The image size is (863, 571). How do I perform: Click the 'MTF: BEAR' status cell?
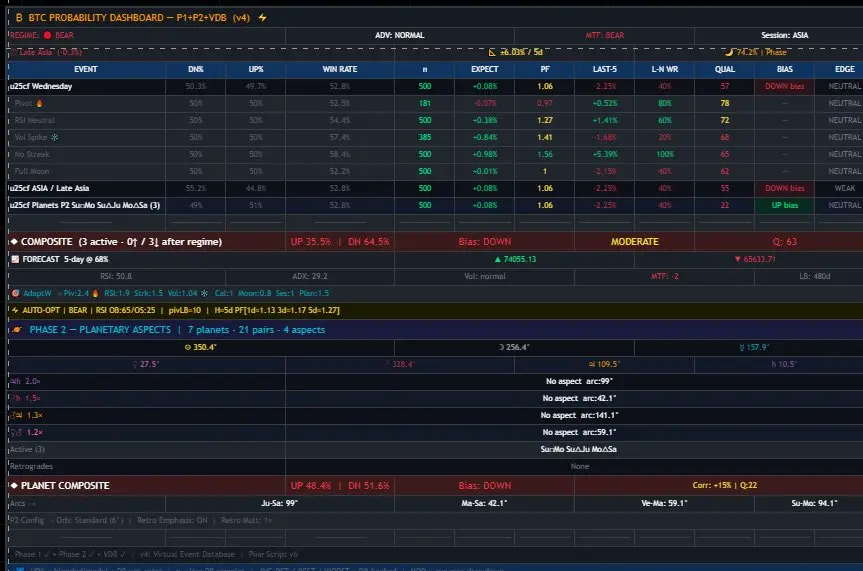point(604,35)
